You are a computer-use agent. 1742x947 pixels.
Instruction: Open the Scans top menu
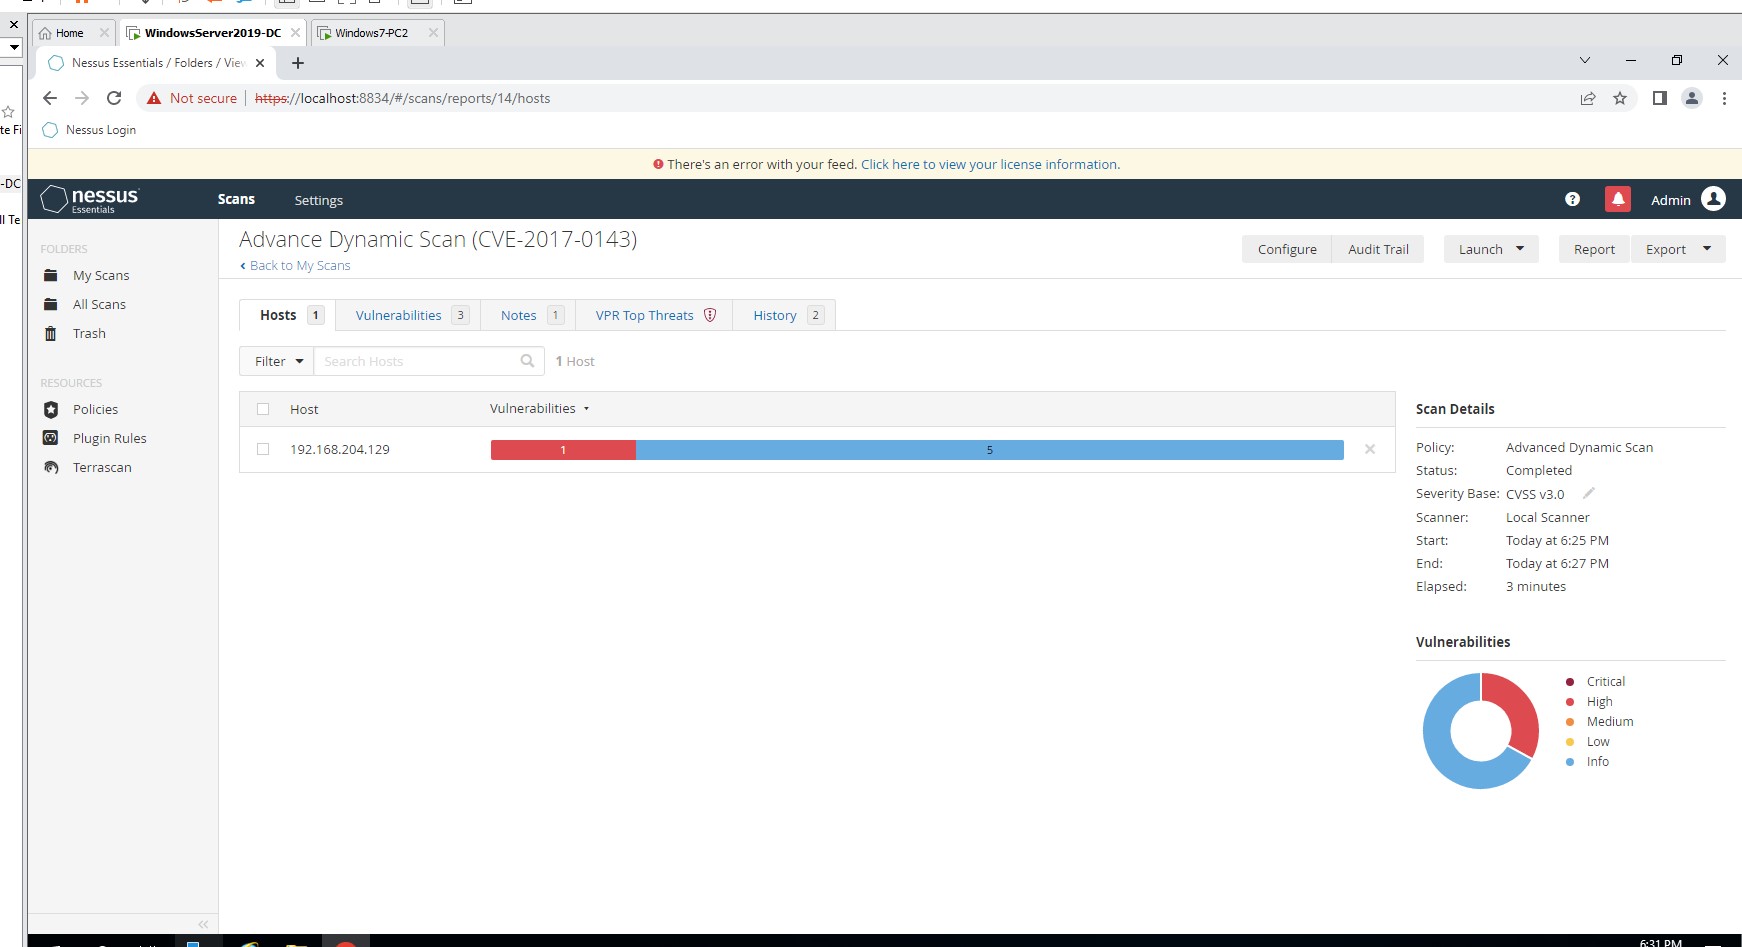point(236,199)
